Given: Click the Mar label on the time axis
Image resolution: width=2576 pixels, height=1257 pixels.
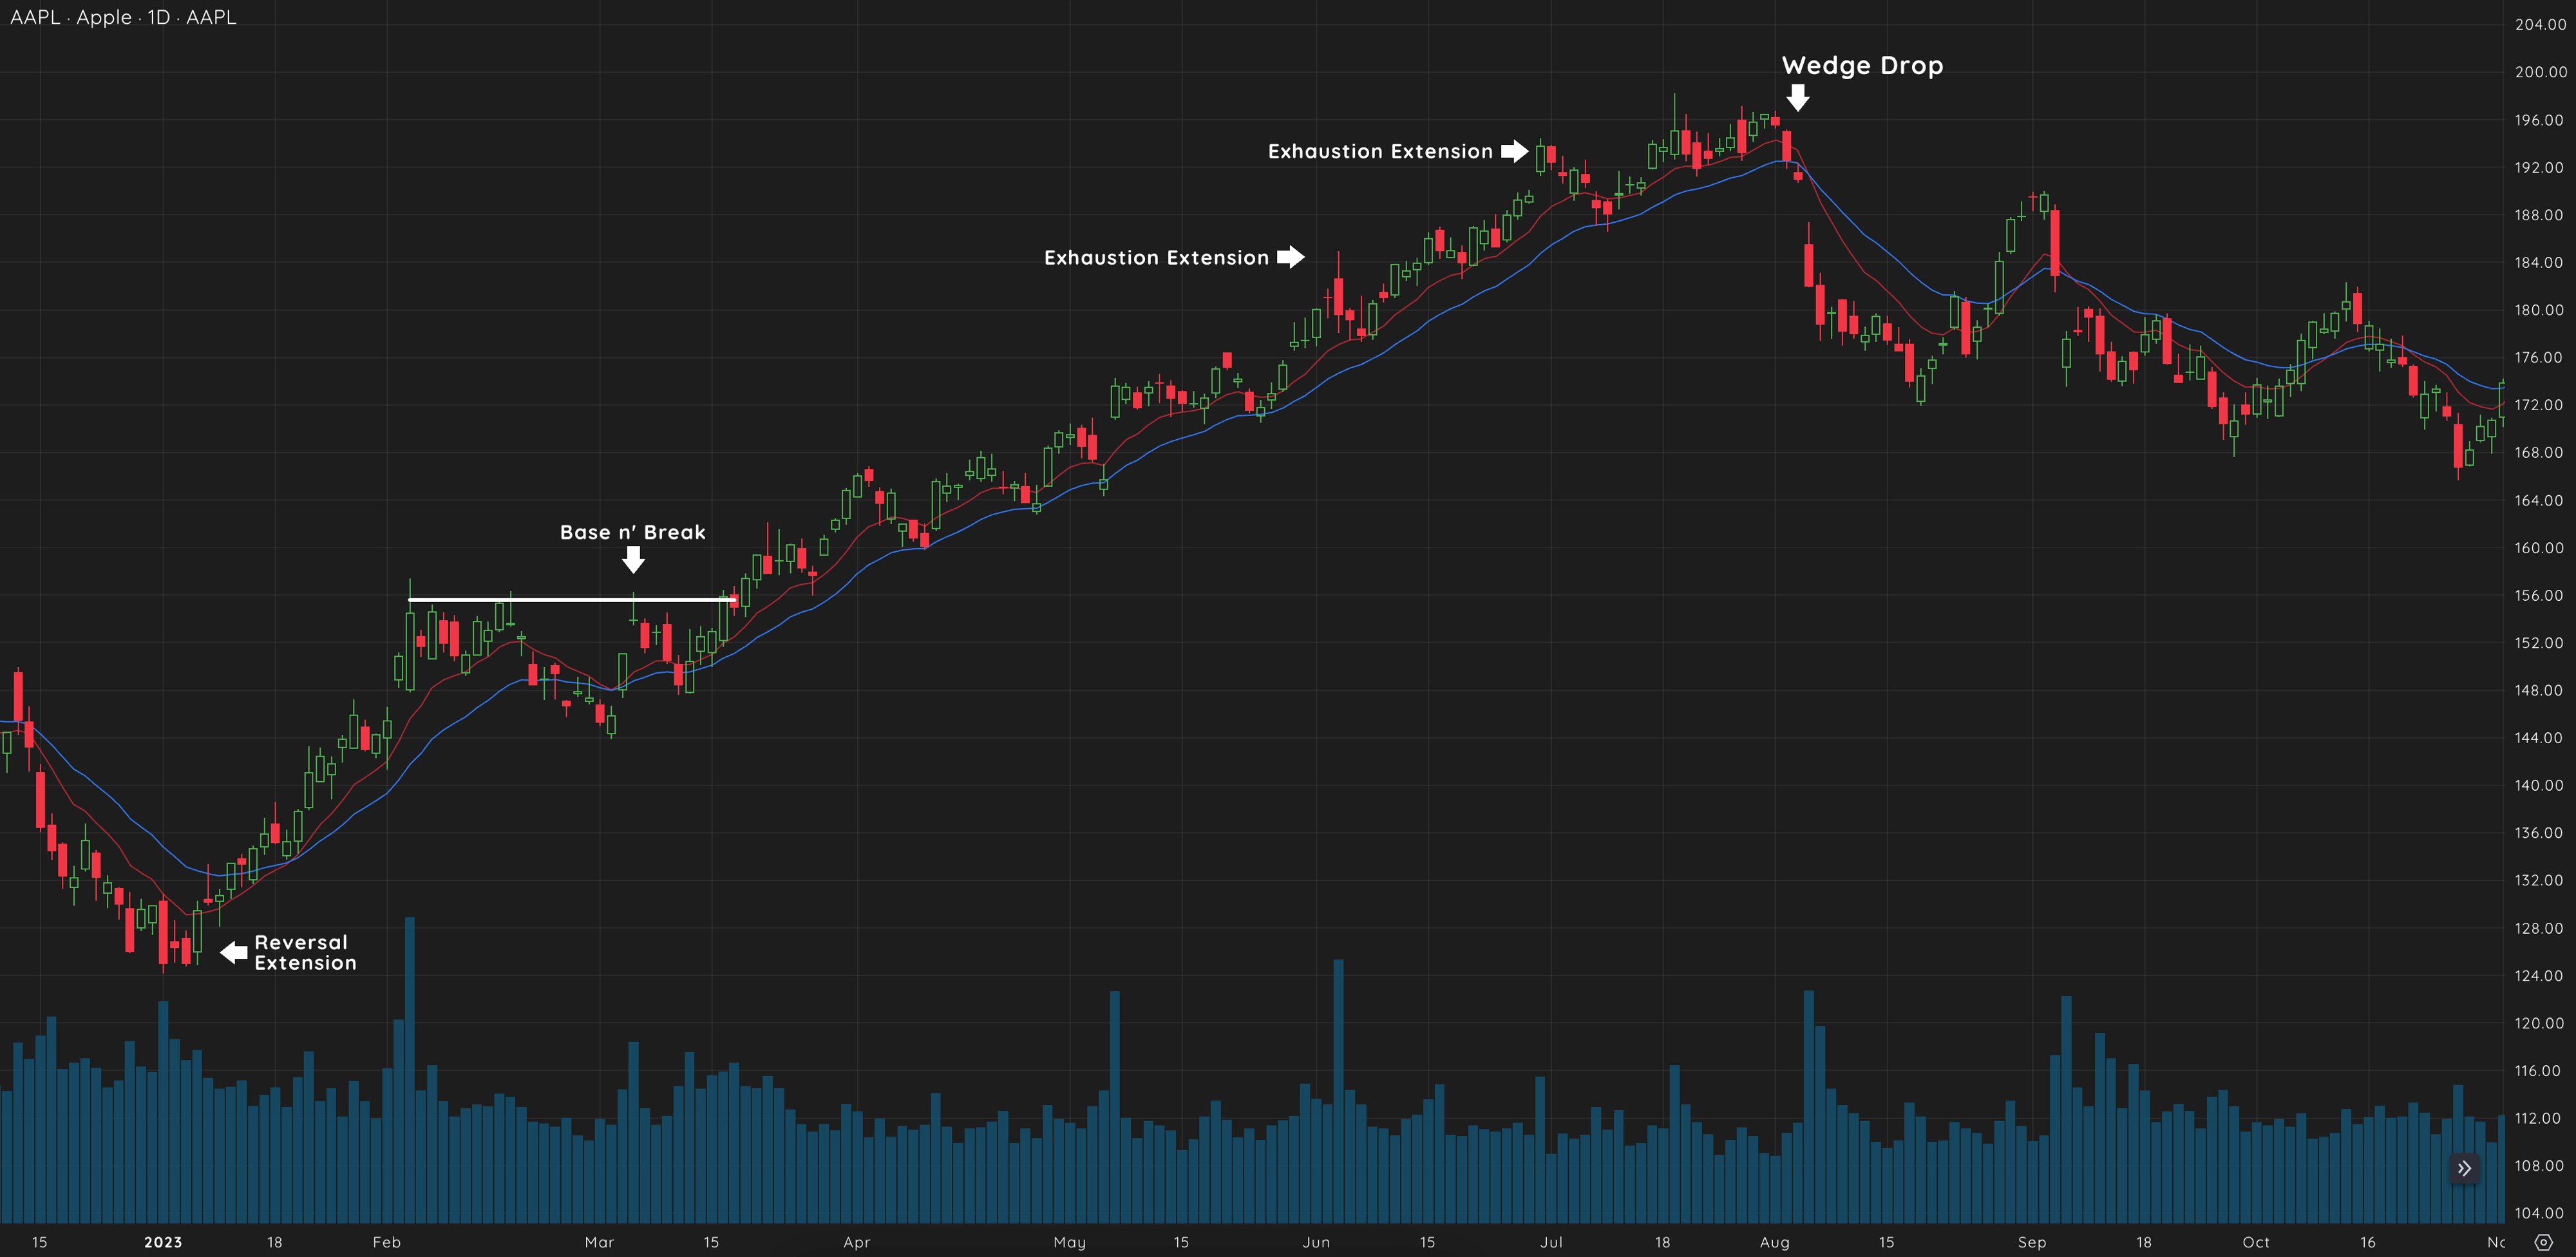Looking at the screenshot, I should pyautogui.click(x=599, y=1242).
